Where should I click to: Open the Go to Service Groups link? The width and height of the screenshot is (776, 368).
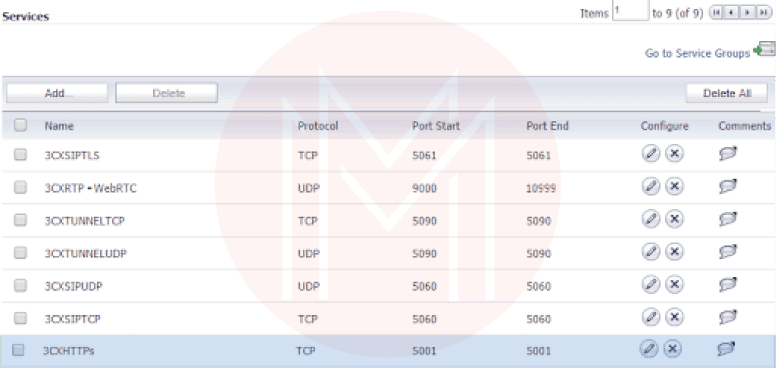pos(697,53)
